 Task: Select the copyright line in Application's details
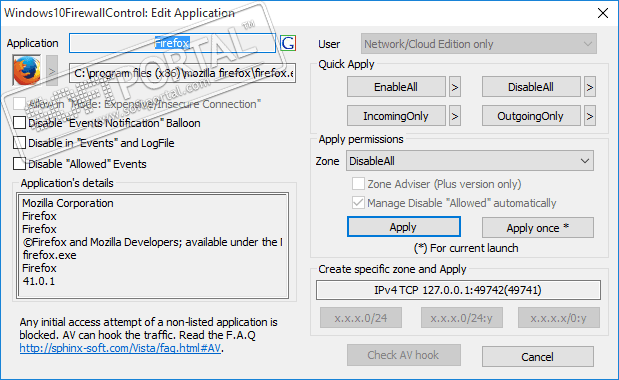152,242
